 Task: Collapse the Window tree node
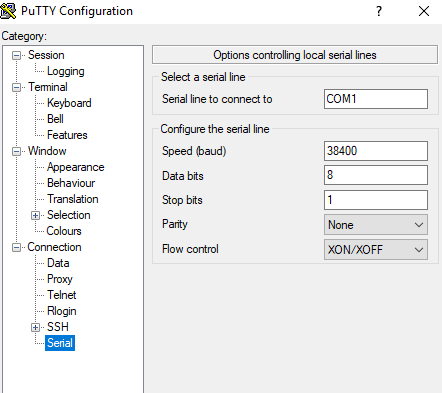[x=16, y=151]
